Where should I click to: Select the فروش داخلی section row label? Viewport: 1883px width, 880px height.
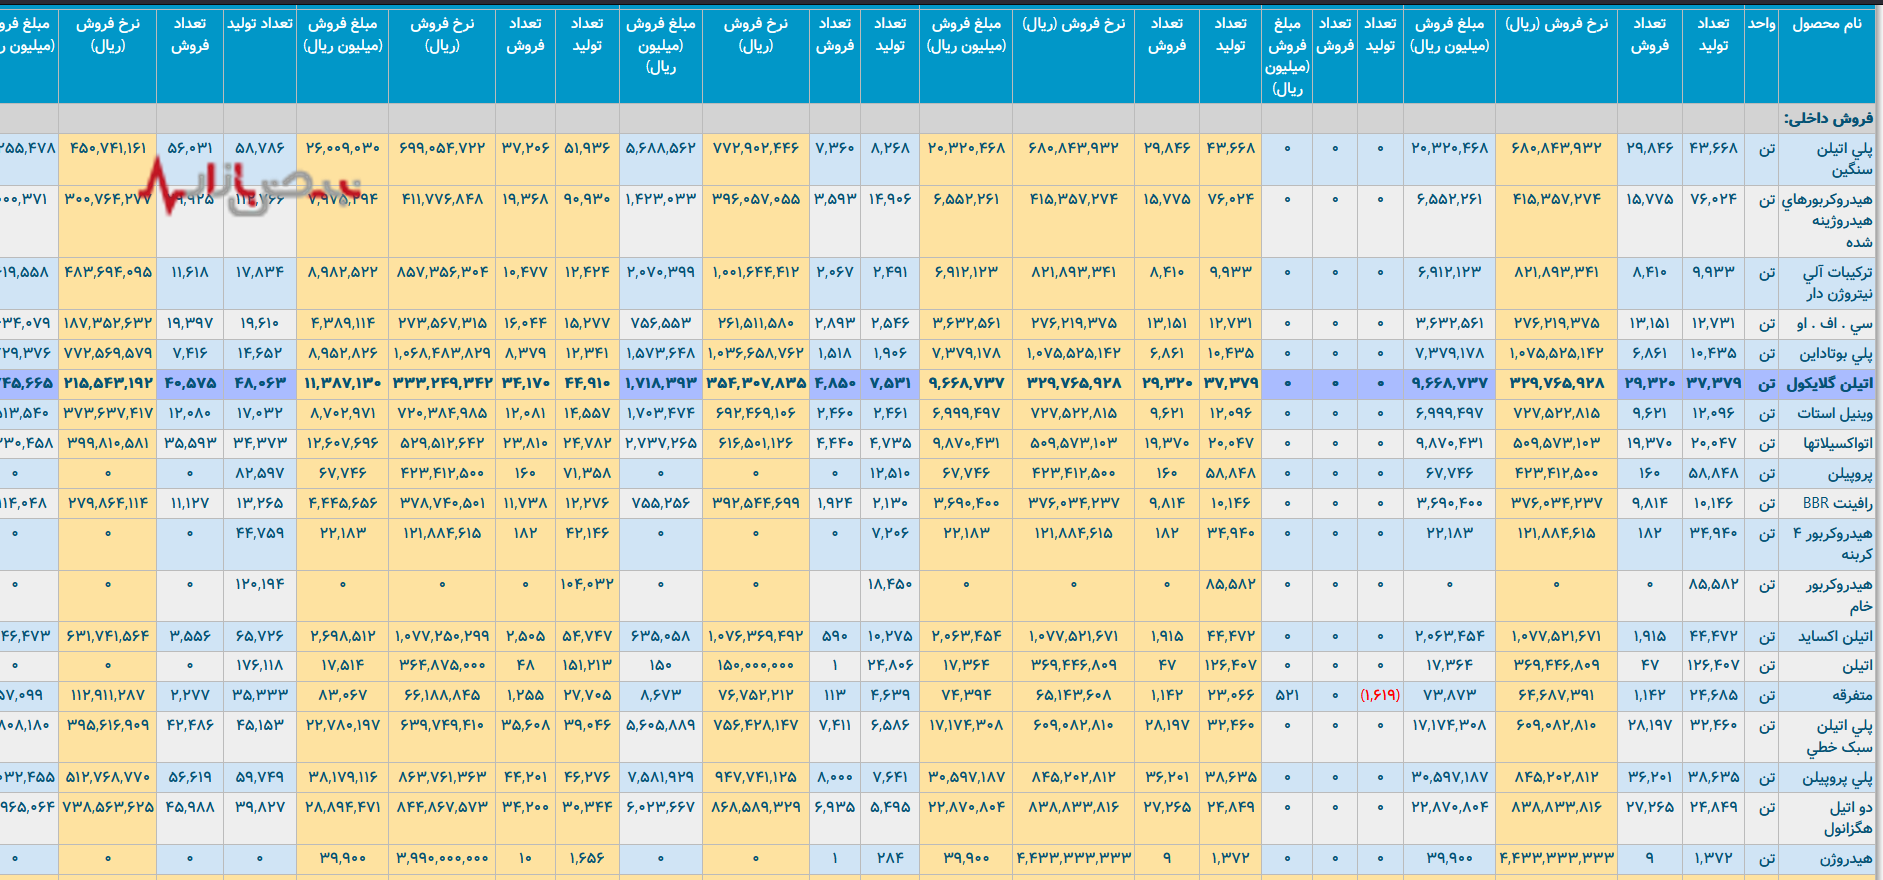(1828, 118)
